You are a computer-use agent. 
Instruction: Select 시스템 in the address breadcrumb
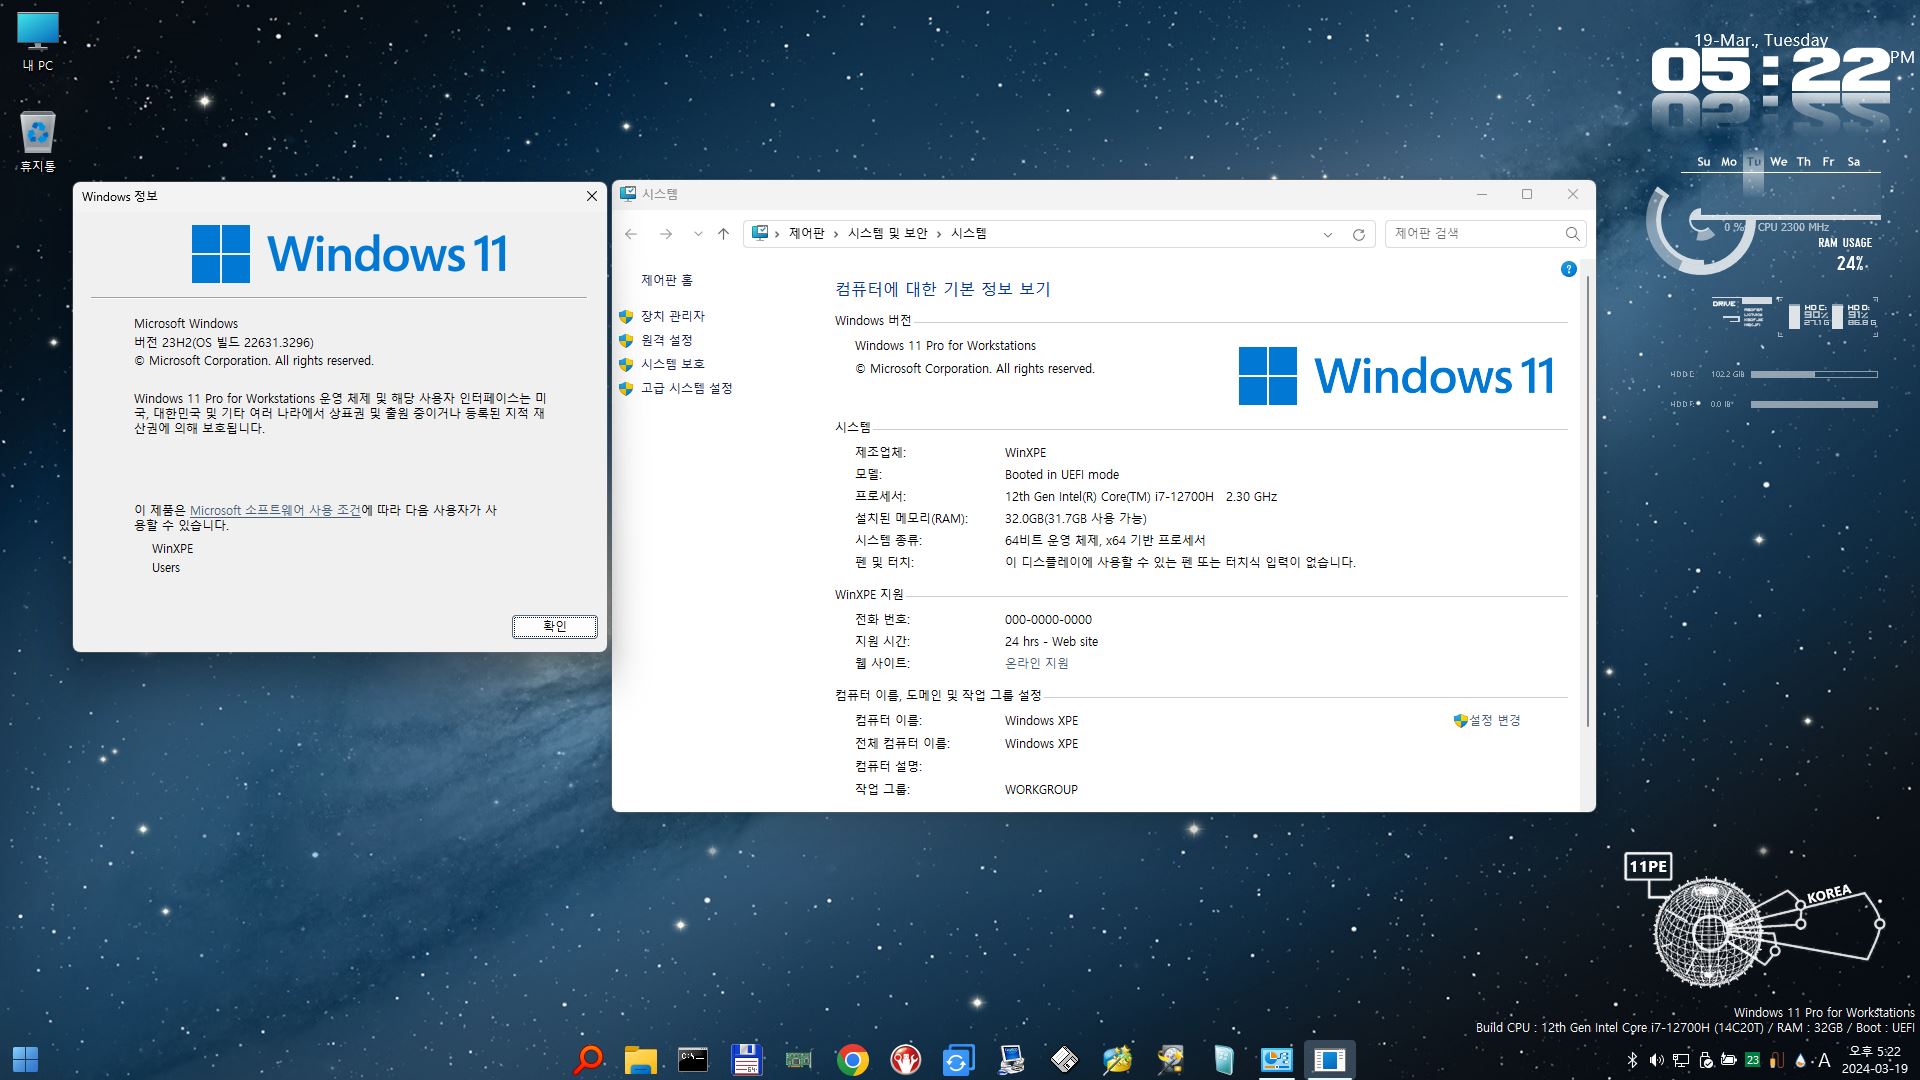click(x=968, y=233)
